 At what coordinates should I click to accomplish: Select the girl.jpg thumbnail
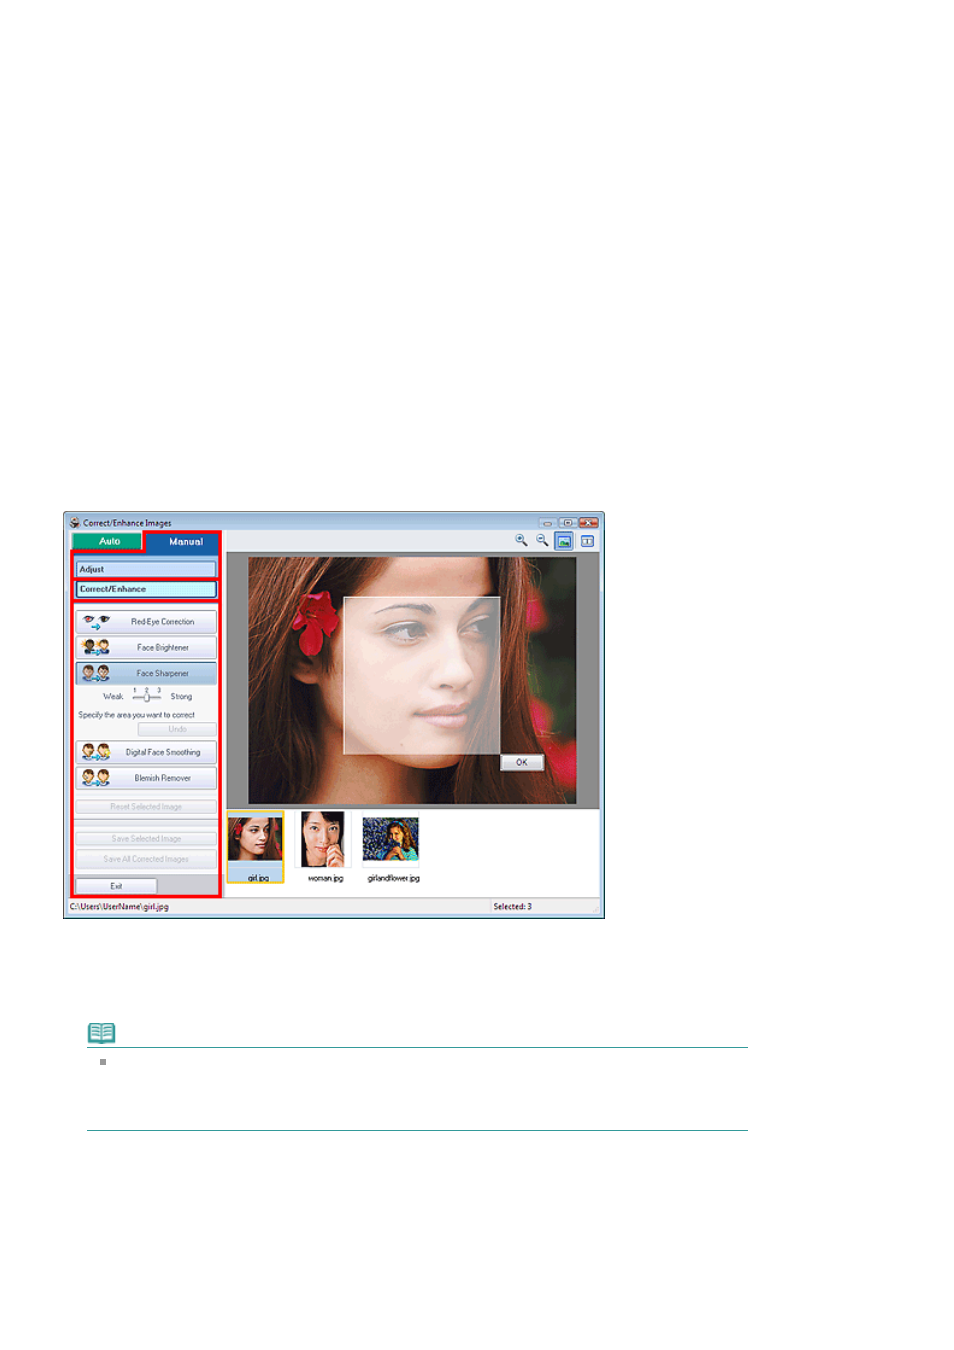[x=255, y=846]
